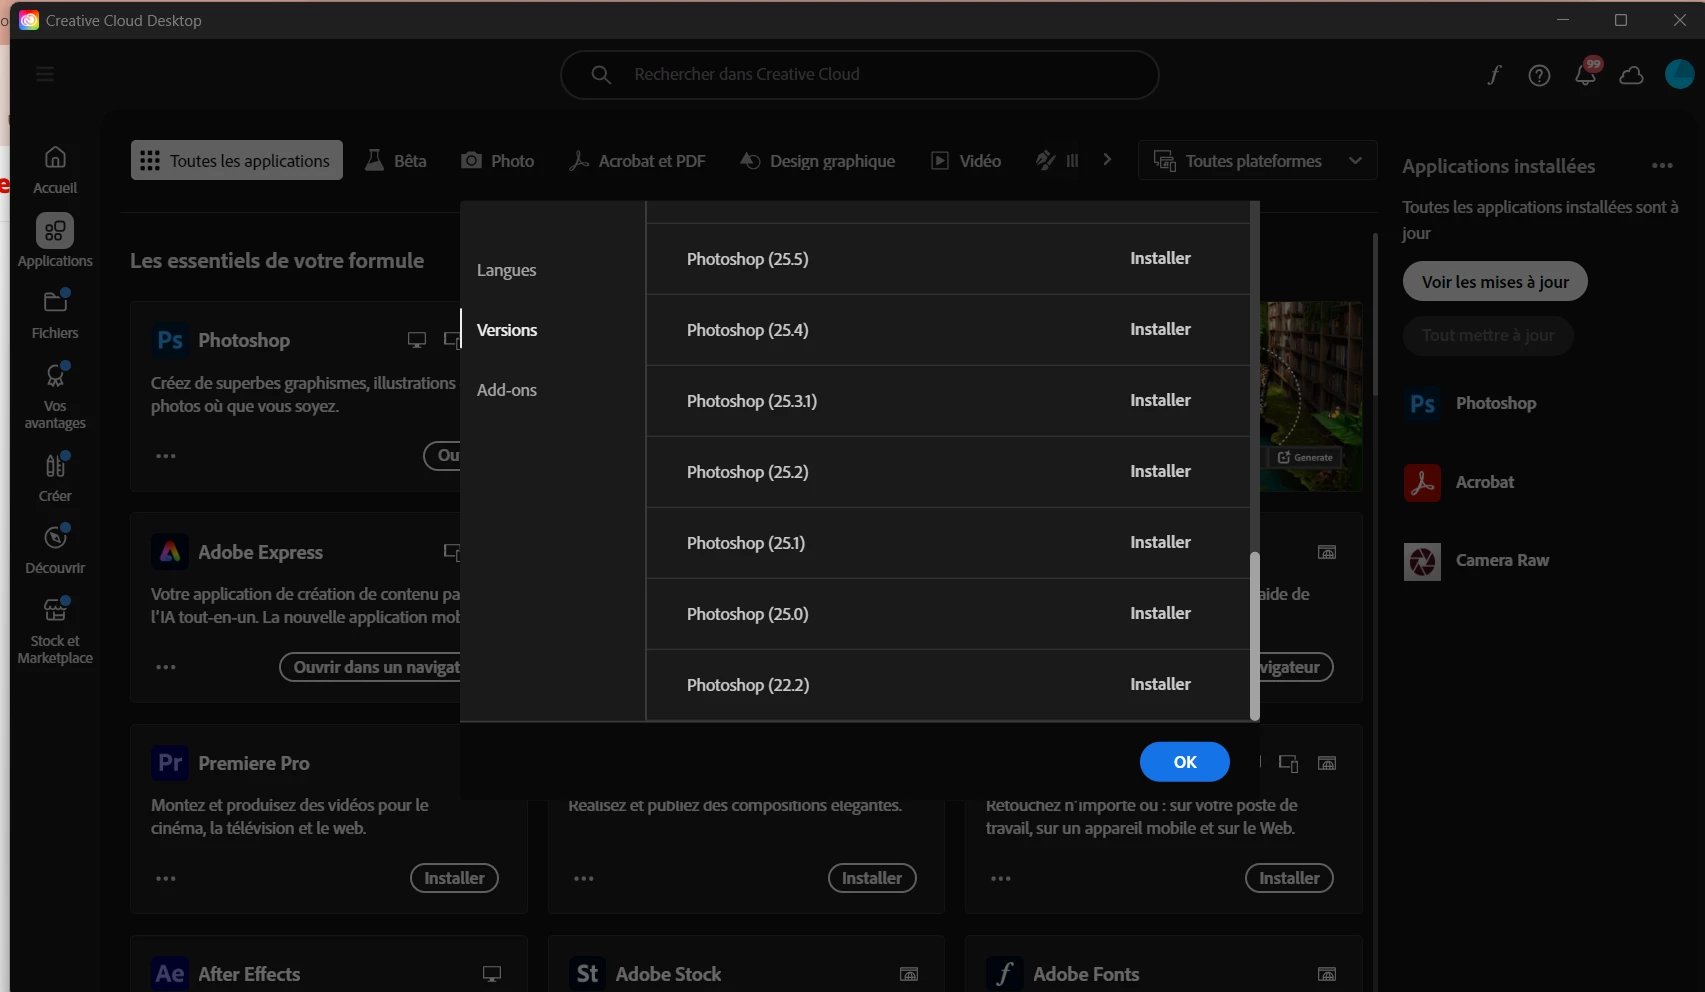Click the Adobe Fonts f icon
This screenshot has width=1705, height=992.
tap(1004, 974)
